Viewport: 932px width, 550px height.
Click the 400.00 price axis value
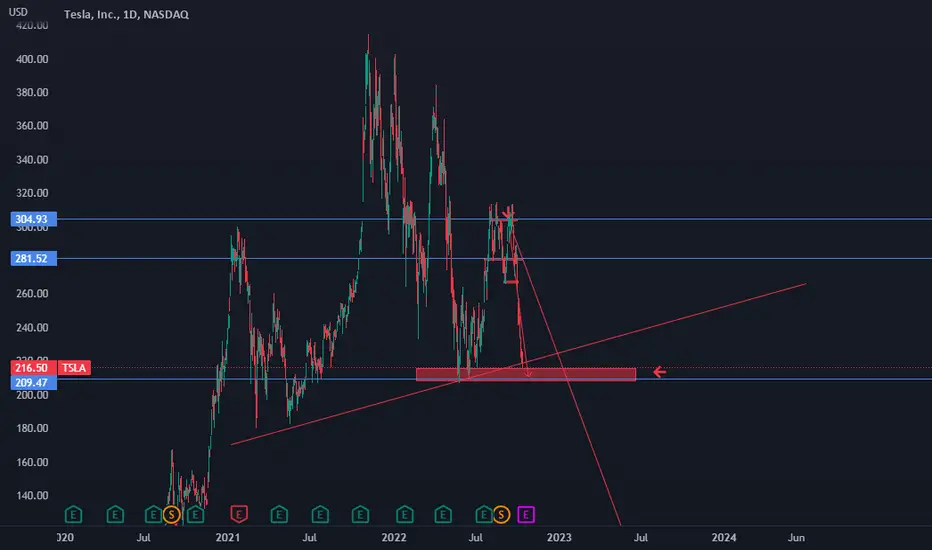(x=32, y=59)
